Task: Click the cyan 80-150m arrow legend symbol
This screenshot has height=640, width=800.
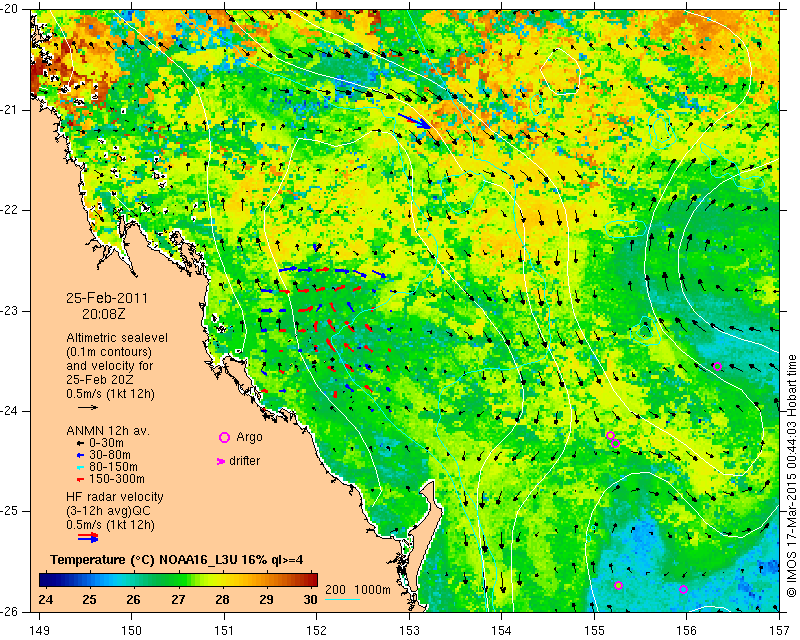Action: click(80, 467)
